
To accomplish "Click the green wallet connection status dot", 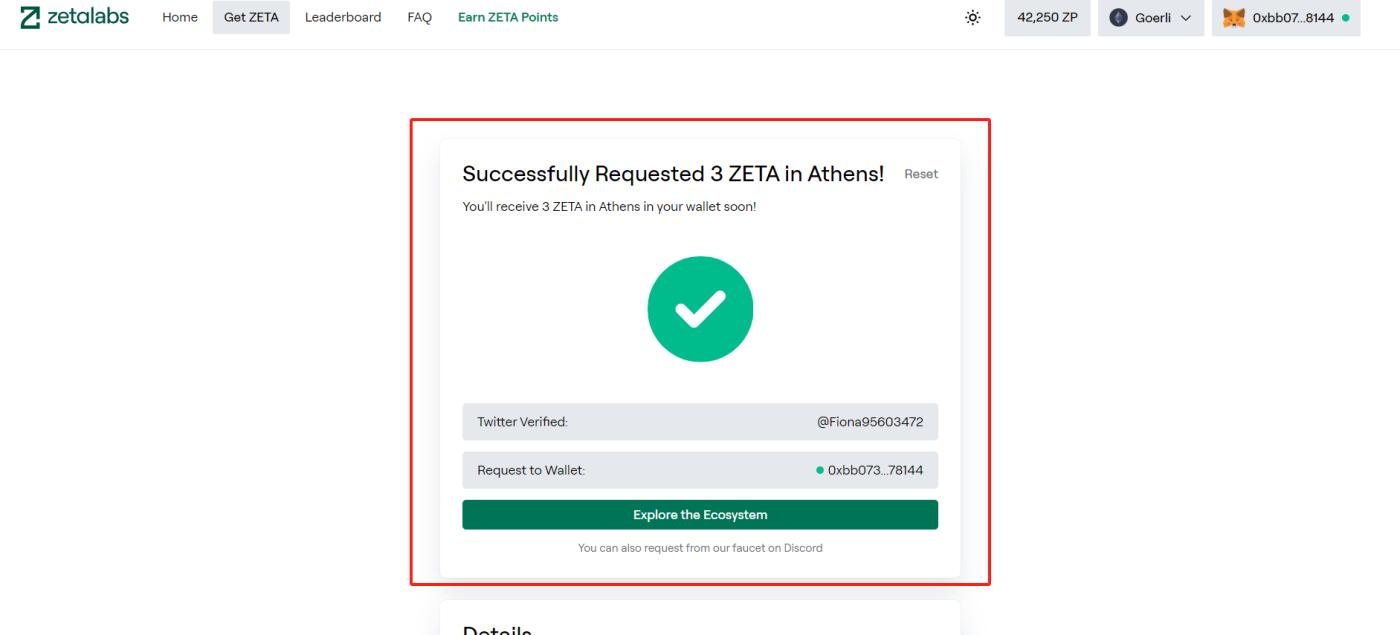I will 1346,18.
